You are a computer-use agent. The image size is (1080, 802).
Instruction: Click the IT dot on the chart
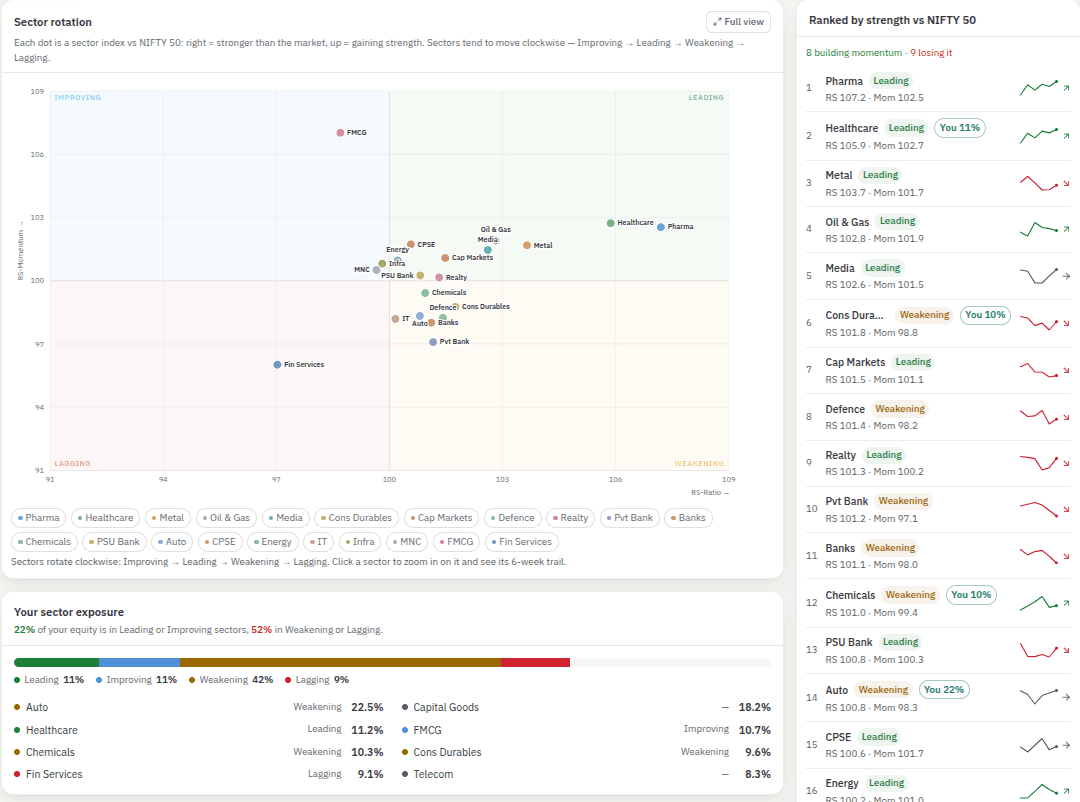[395, 319]
